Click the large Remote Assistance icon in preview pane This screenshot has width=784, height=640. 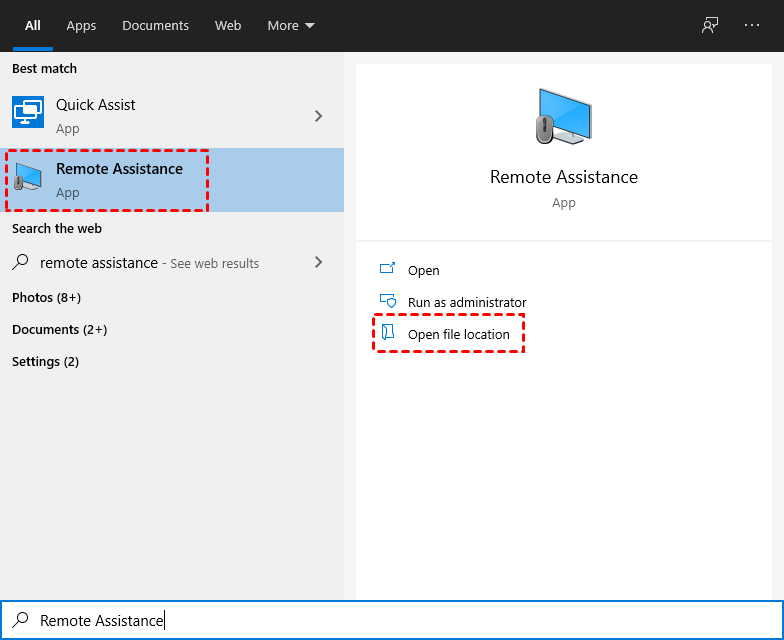(563, 118)
